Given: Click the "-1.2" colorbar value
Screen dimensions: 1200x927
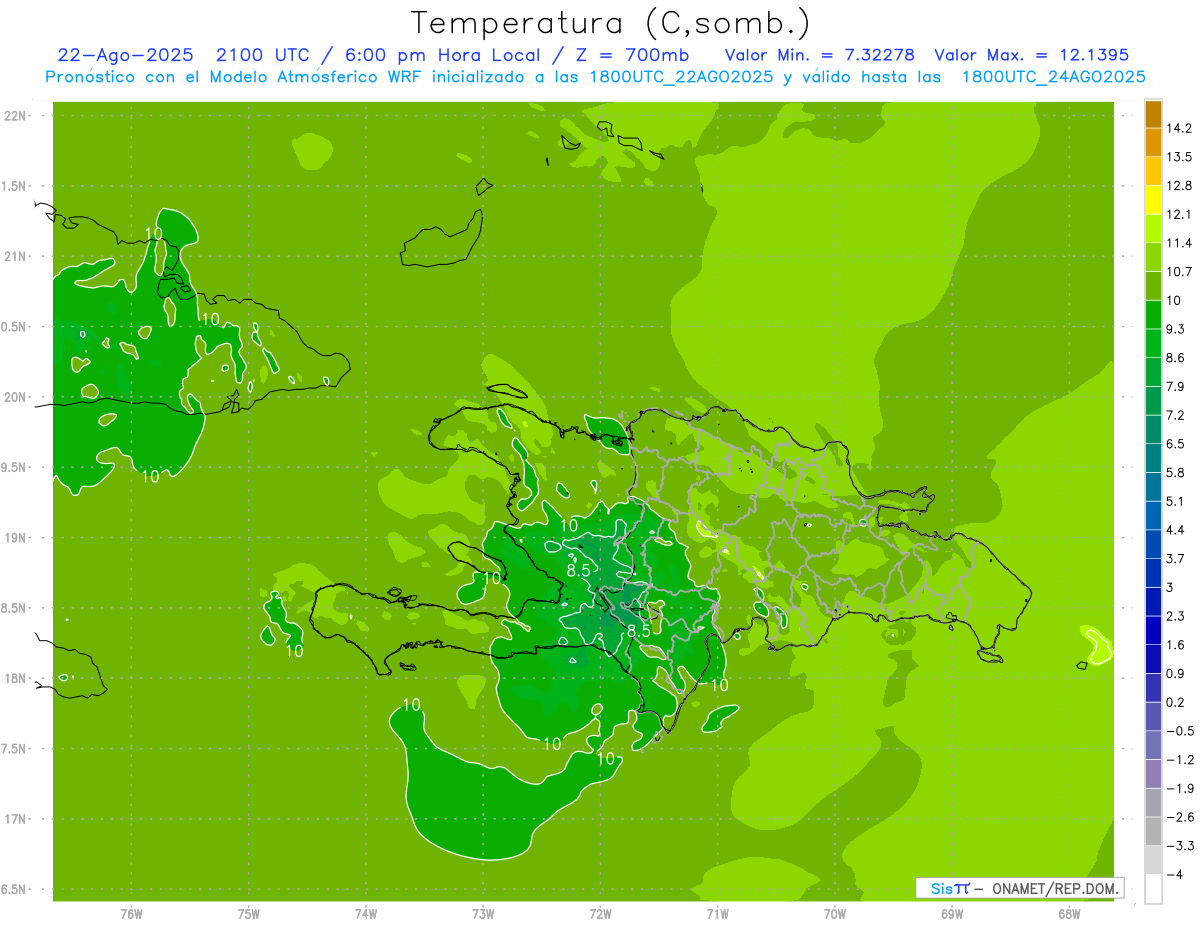Looking at the screenshot, I should [x=1180, y=760].
